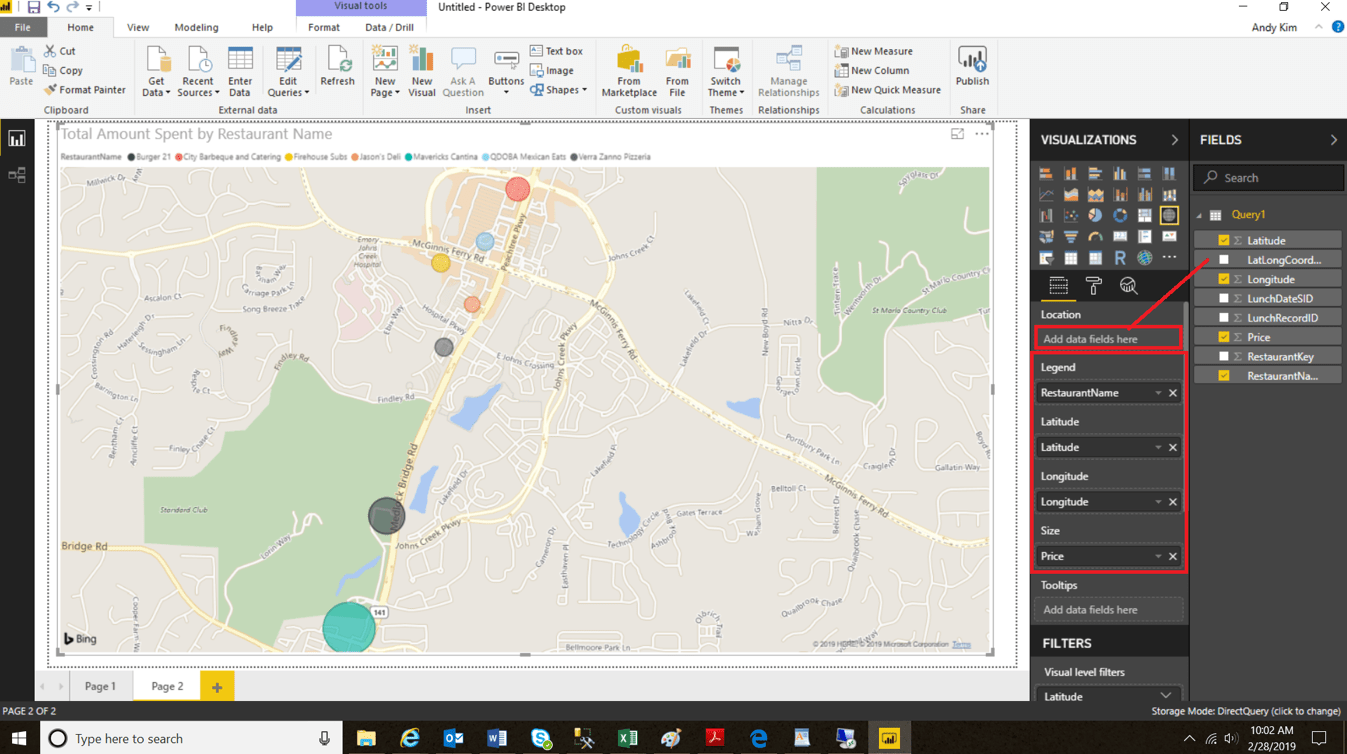Save the report using the title bar icon

click(33, 7)
